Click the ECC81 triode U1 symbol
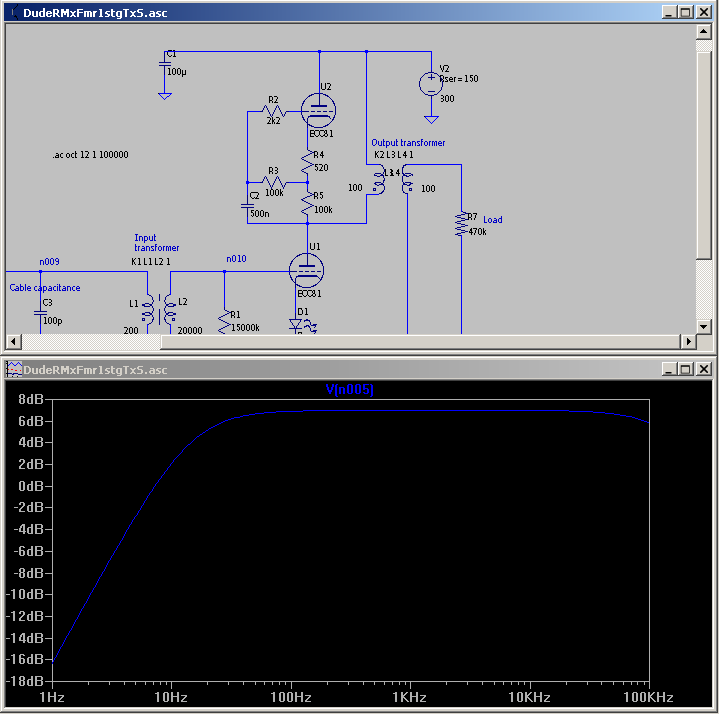719x715 pixels. (x=306, y=271)
